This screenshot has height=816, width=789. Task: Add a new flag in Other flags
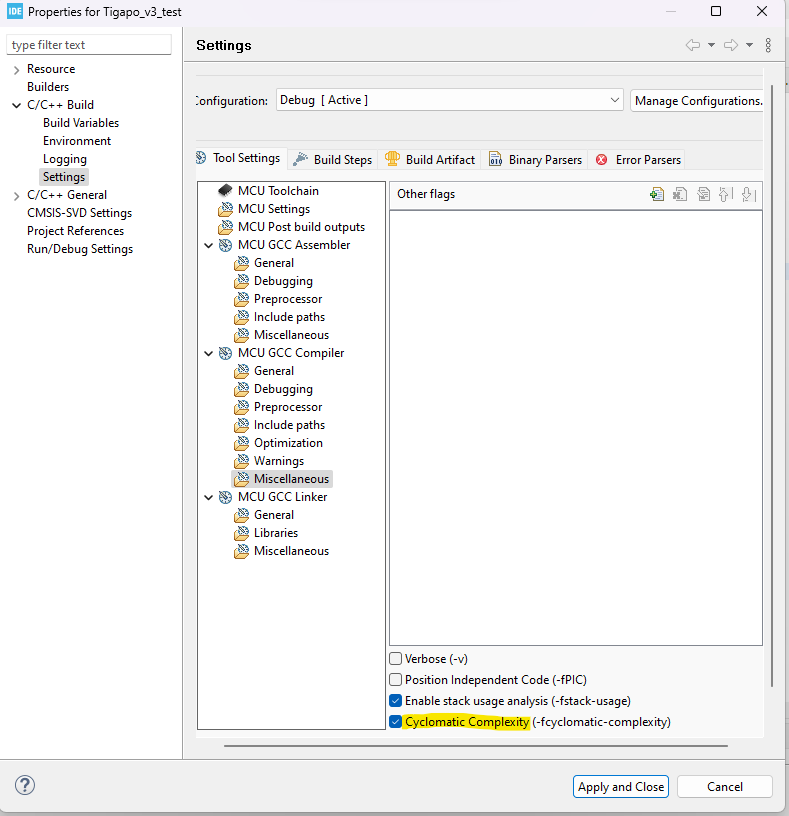coord(657,195)
